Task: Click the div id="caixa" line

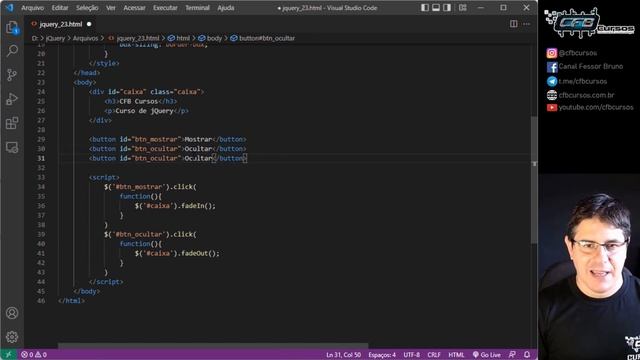Action: coord(146,92)
